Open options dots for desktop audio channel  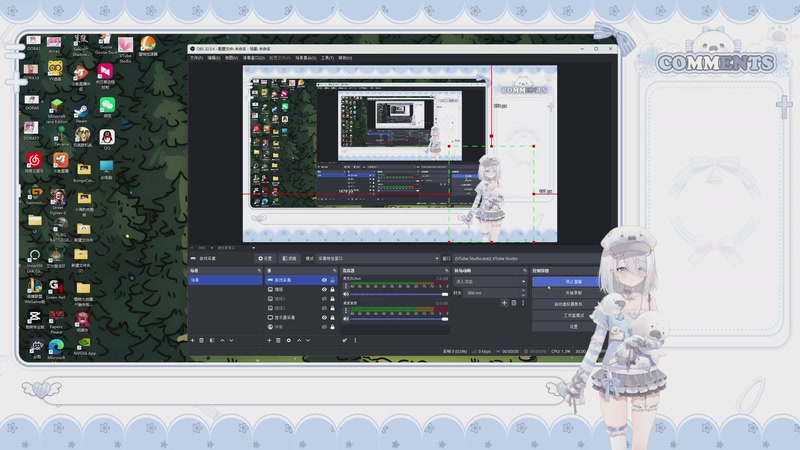(345, 310)
